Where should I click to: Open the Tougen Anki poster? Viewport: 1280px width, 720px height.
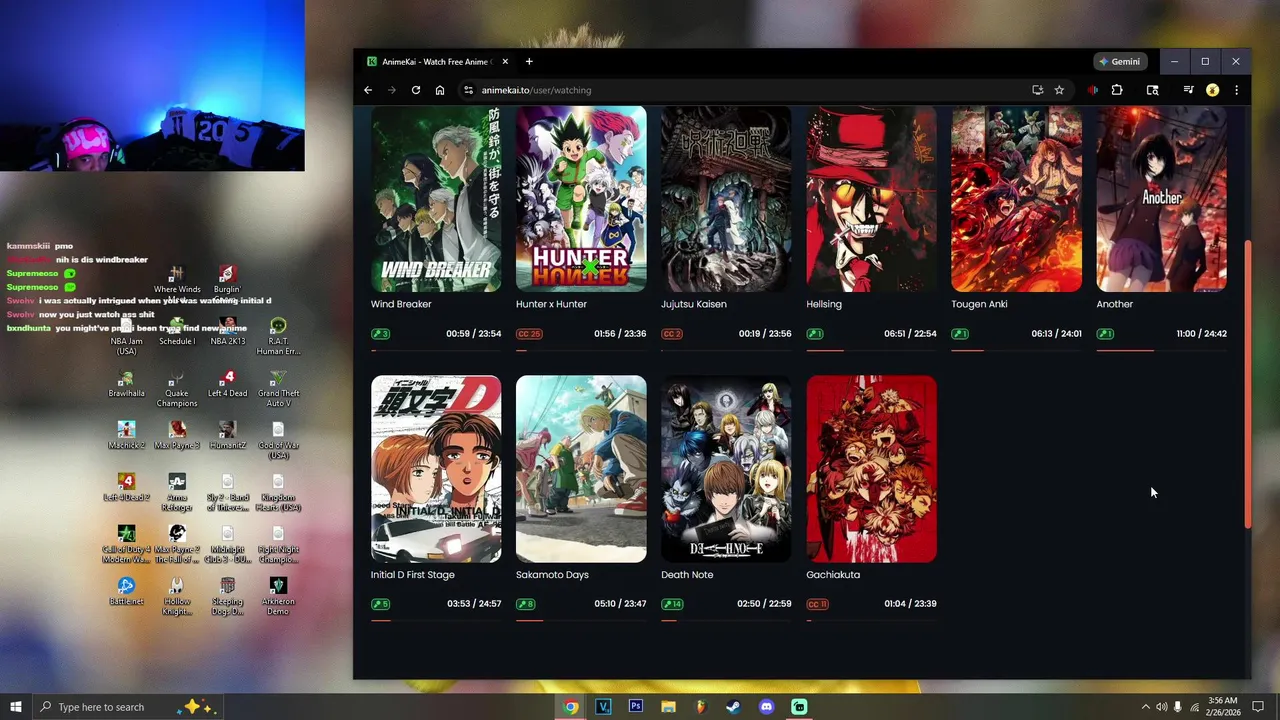(x=1016, y=199)
